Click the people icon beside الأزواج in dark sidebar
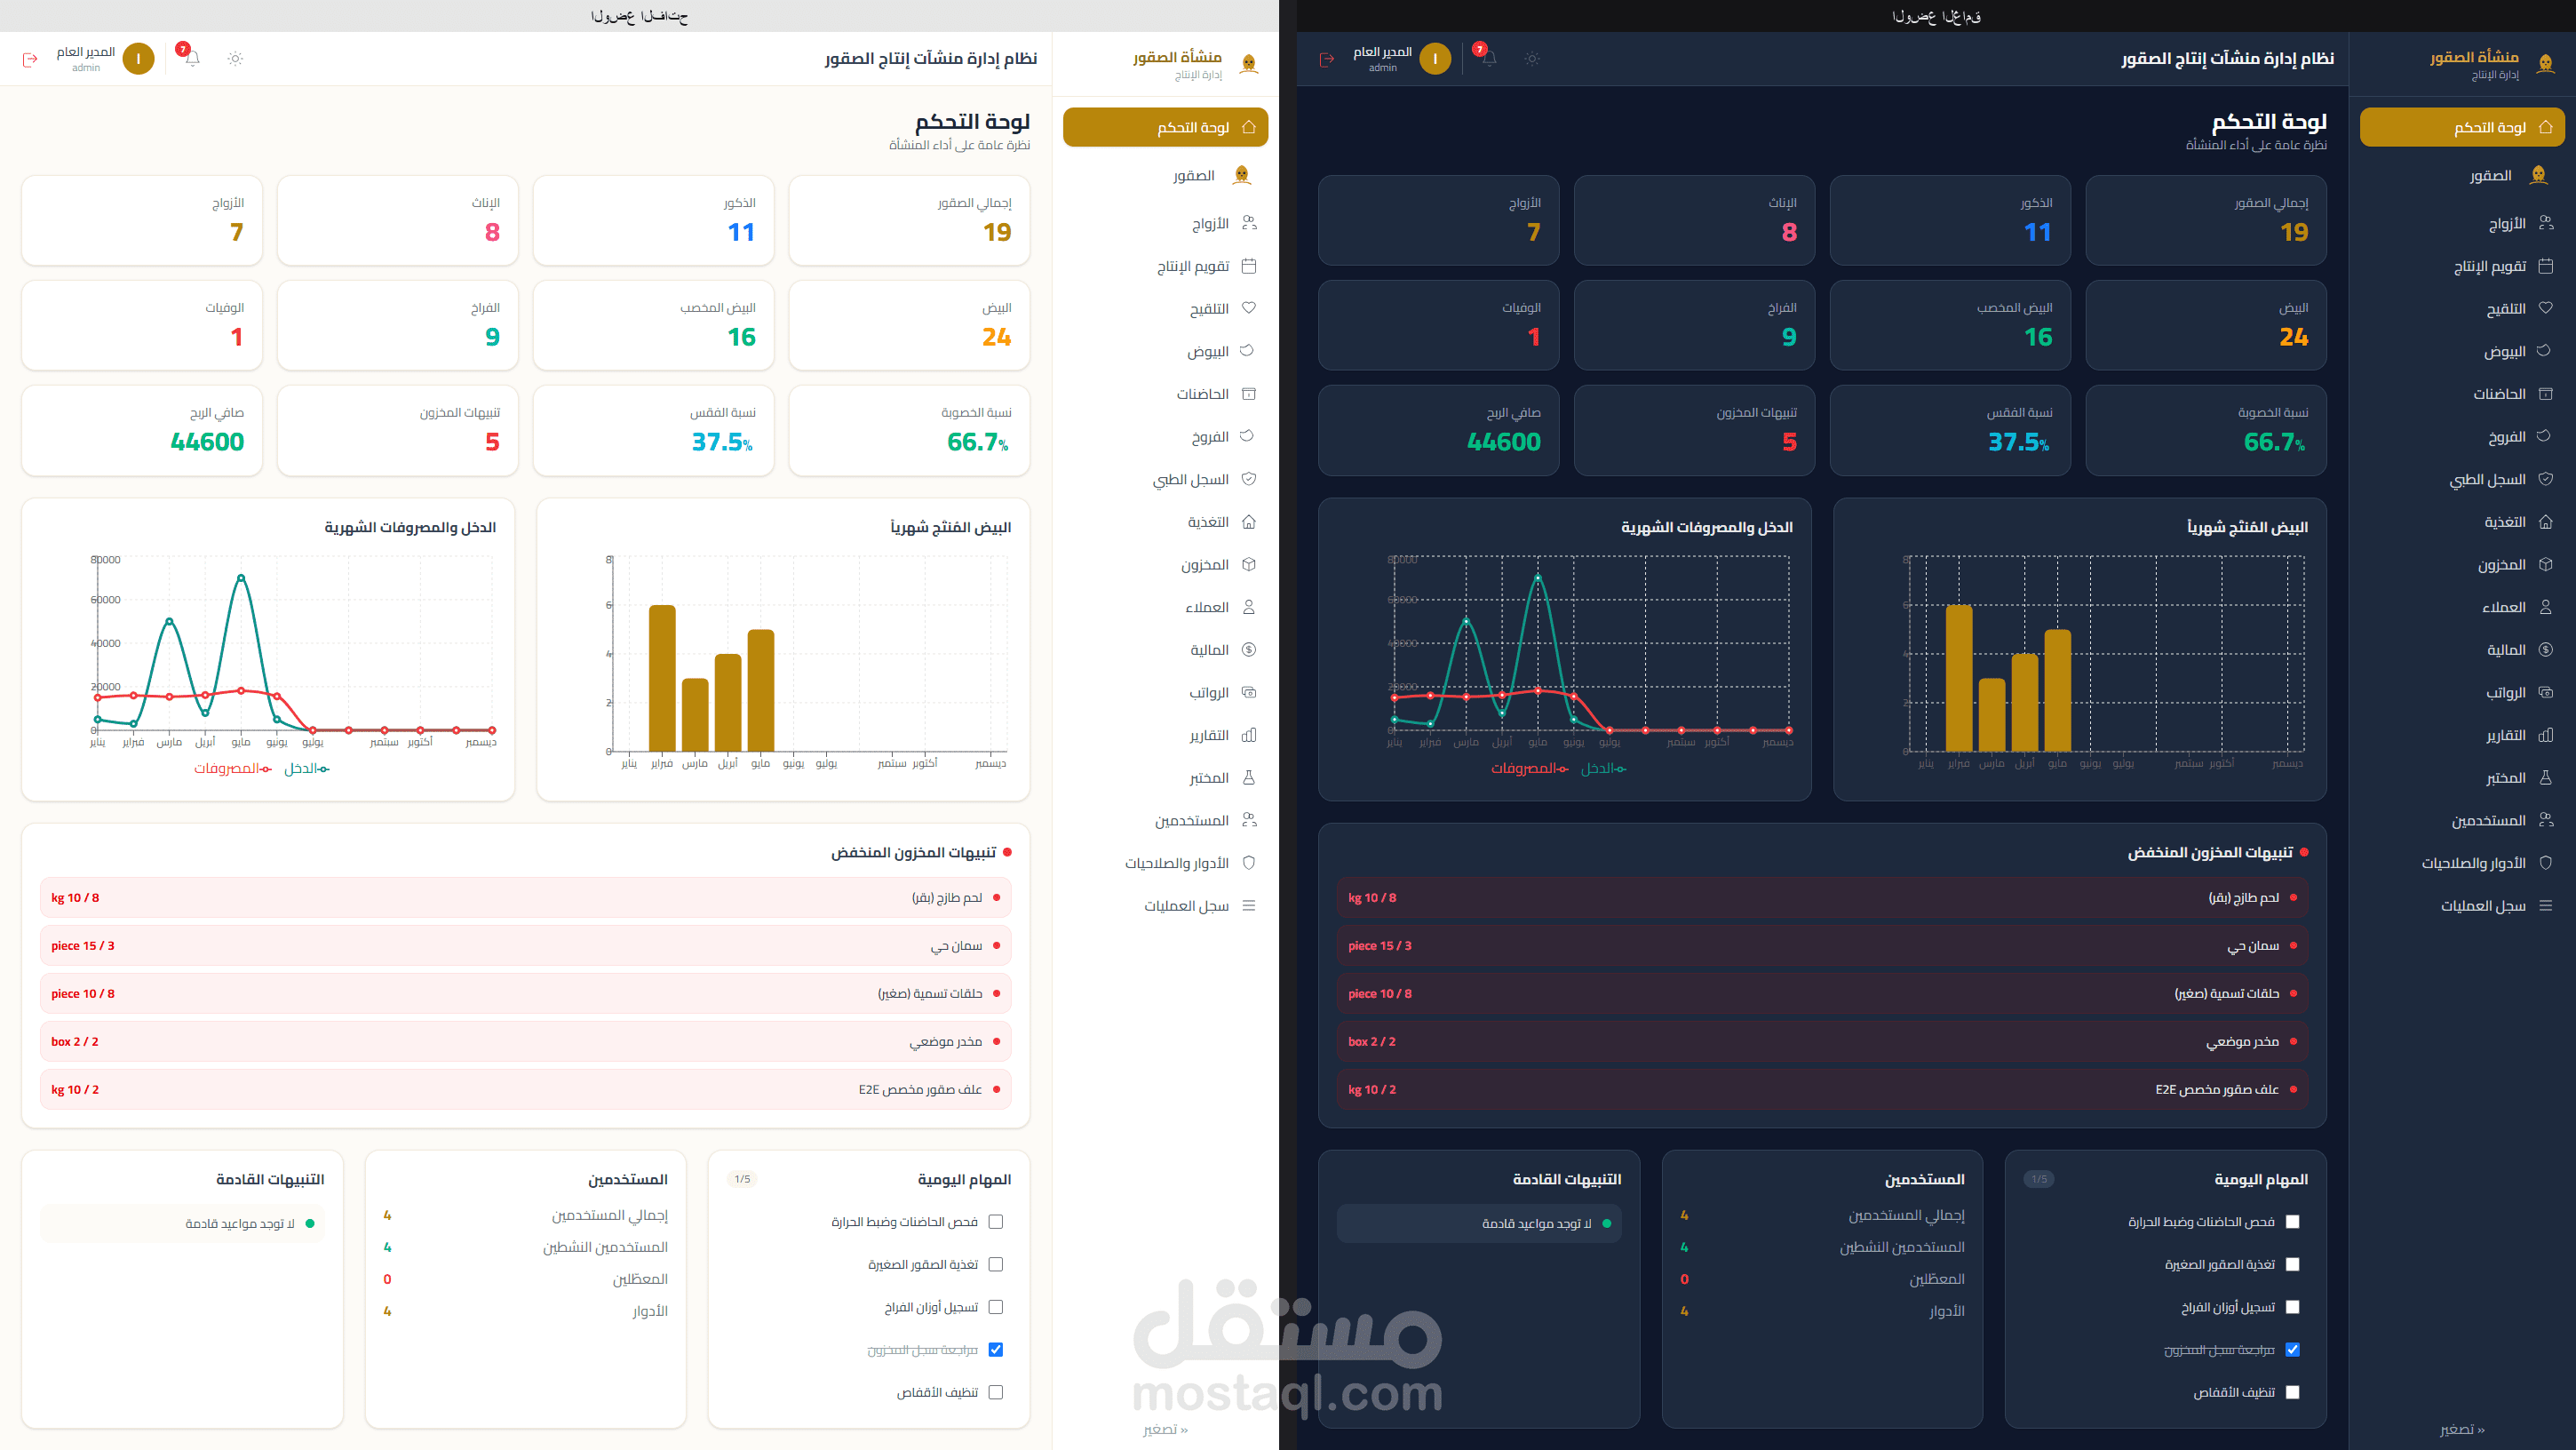The height and width of the screenshot is (1450, 2576). [2545, 223]
